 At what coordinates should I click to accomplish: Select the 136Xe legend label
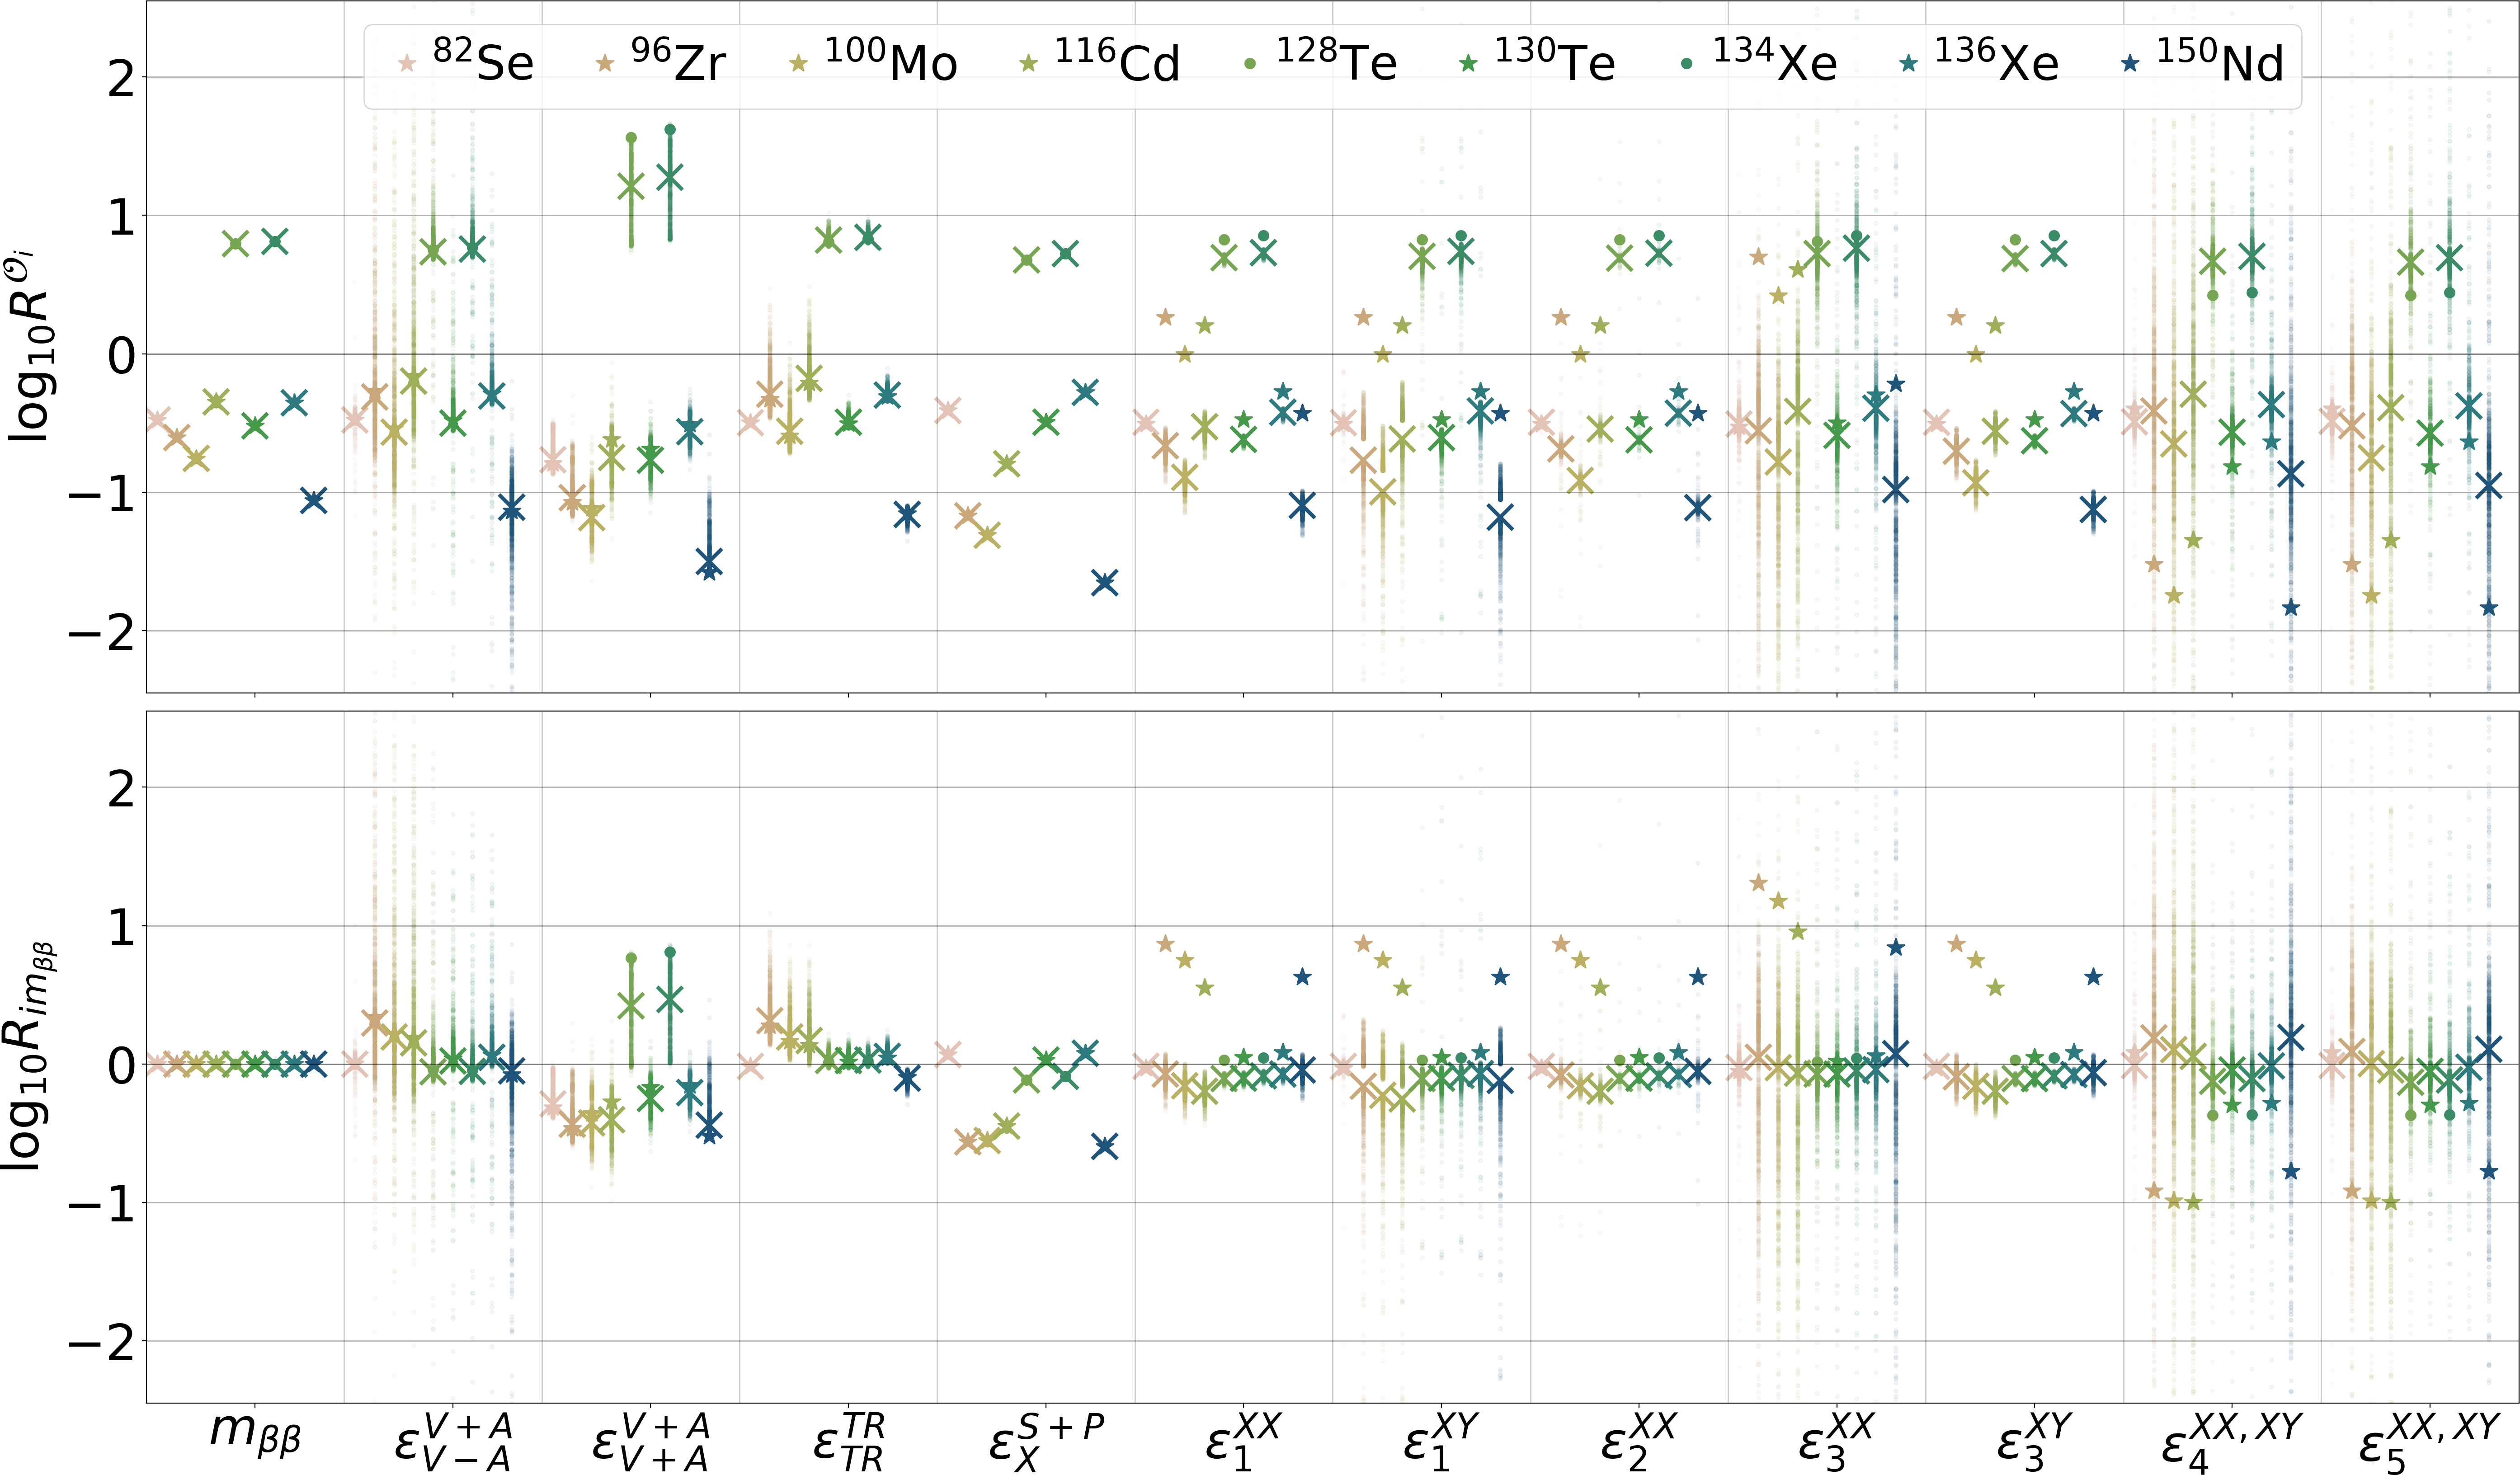[x=1997, y=60]
